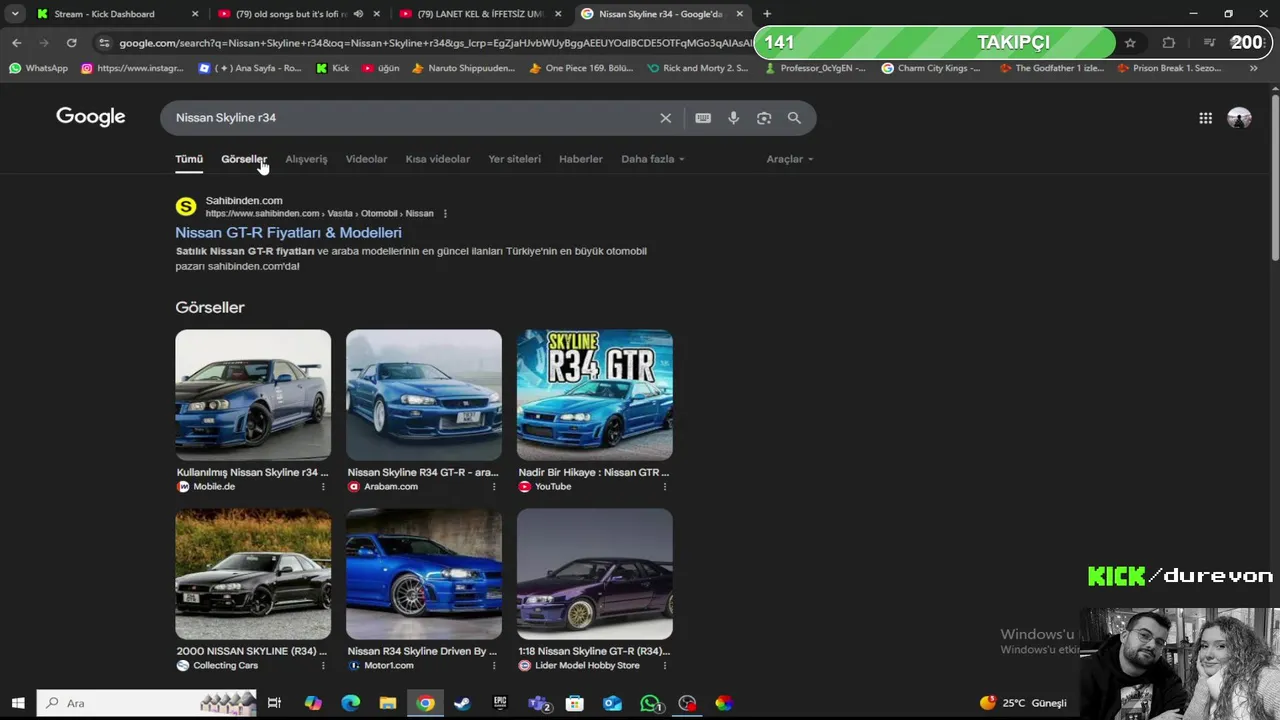Open the Charm City Kings bookmark
This screenshot has width=1280, height=720.
(931, 68)
